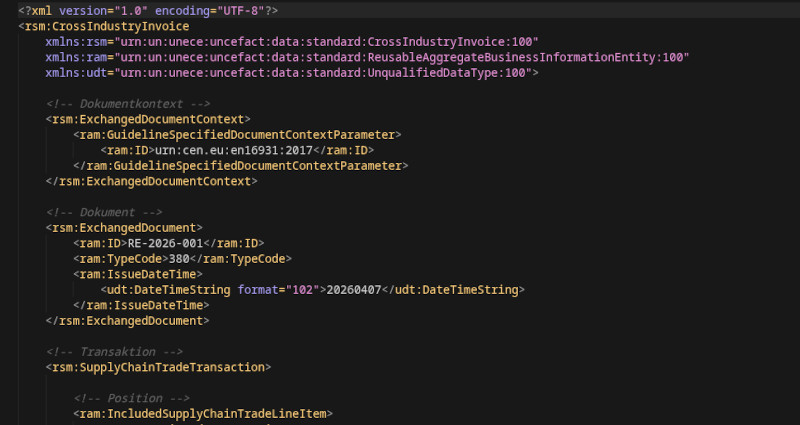The image size is (800, 425).
Task: Click the xmlns:udt namespace attribute
Action: [292, 73]
